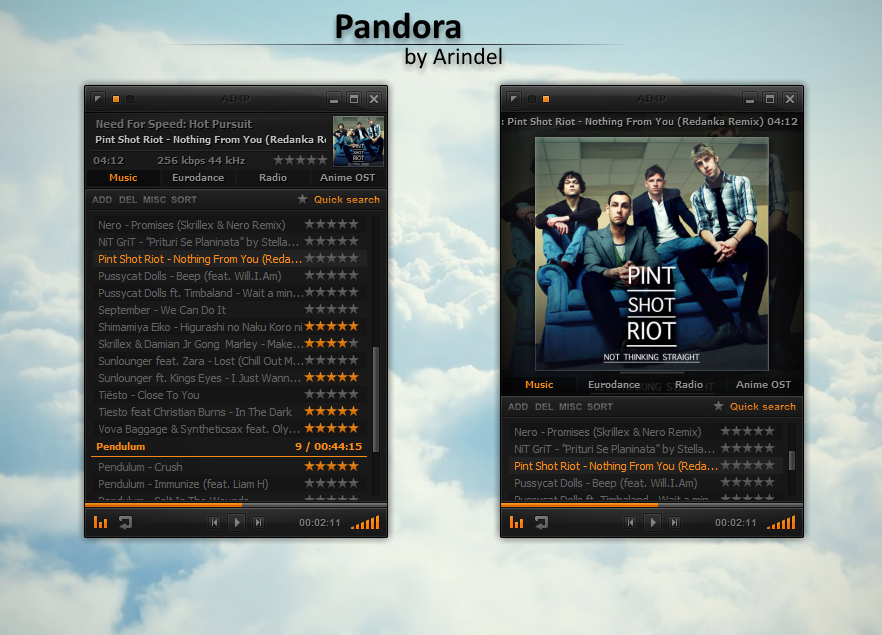Adjust volume bars in large-cover player
882x635 pixels.
click(x=781, y=523)
